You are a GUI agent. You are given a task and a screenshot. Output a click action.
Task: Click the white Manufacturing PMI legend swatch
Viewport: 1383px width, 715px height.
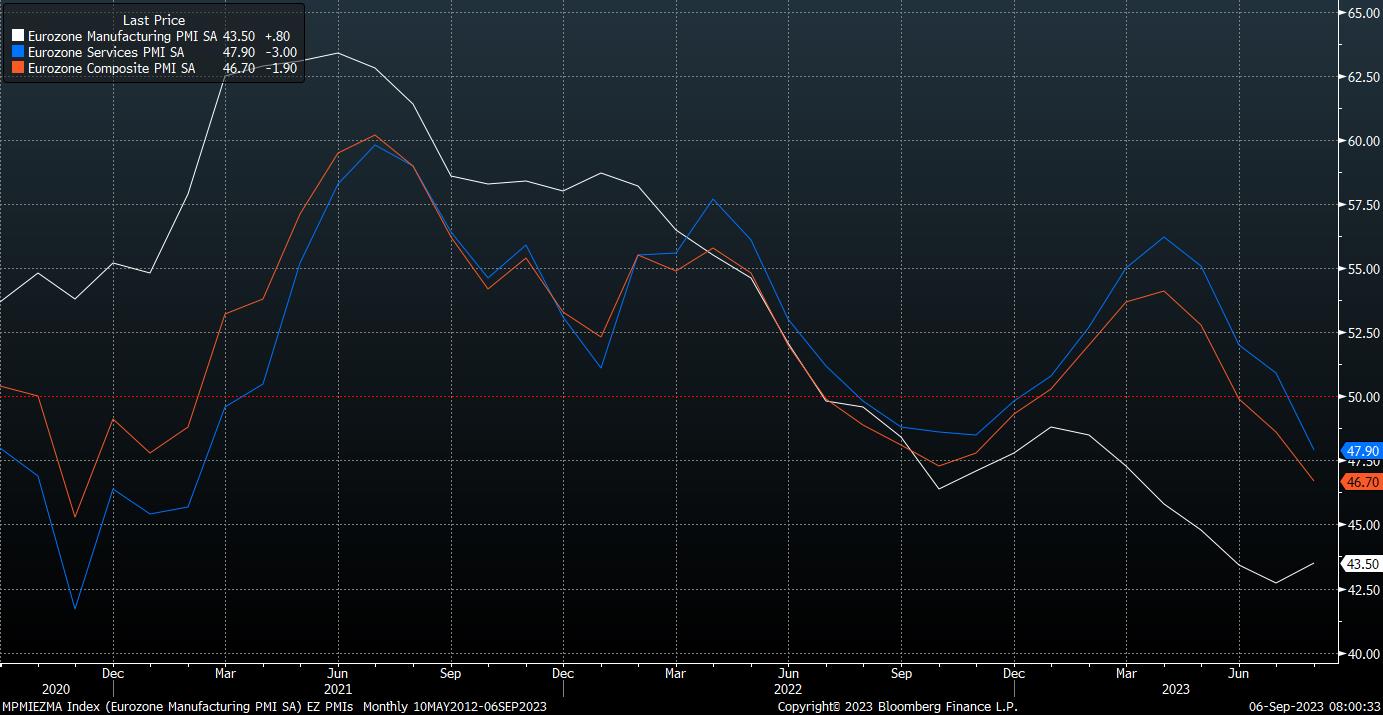pyautogui.click(x=18, y=35)
